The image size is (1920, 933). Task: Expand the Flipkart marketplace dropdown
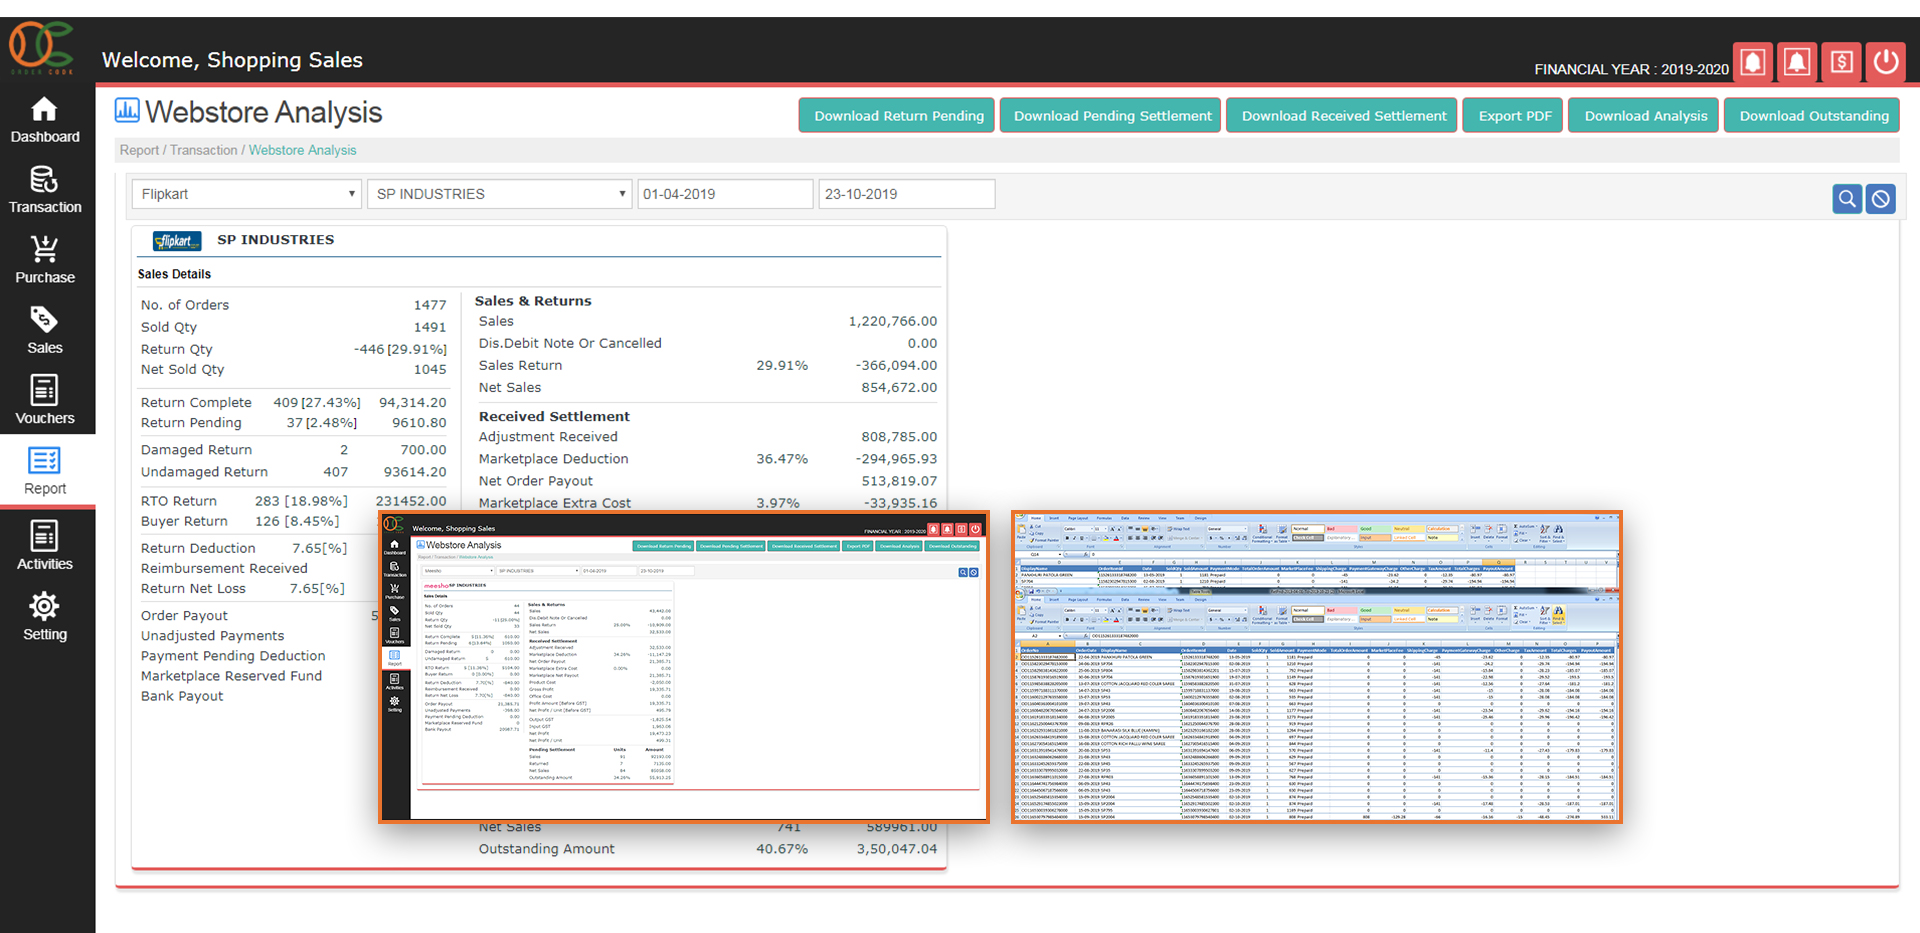pyautogui.click(x=246, y=194)
